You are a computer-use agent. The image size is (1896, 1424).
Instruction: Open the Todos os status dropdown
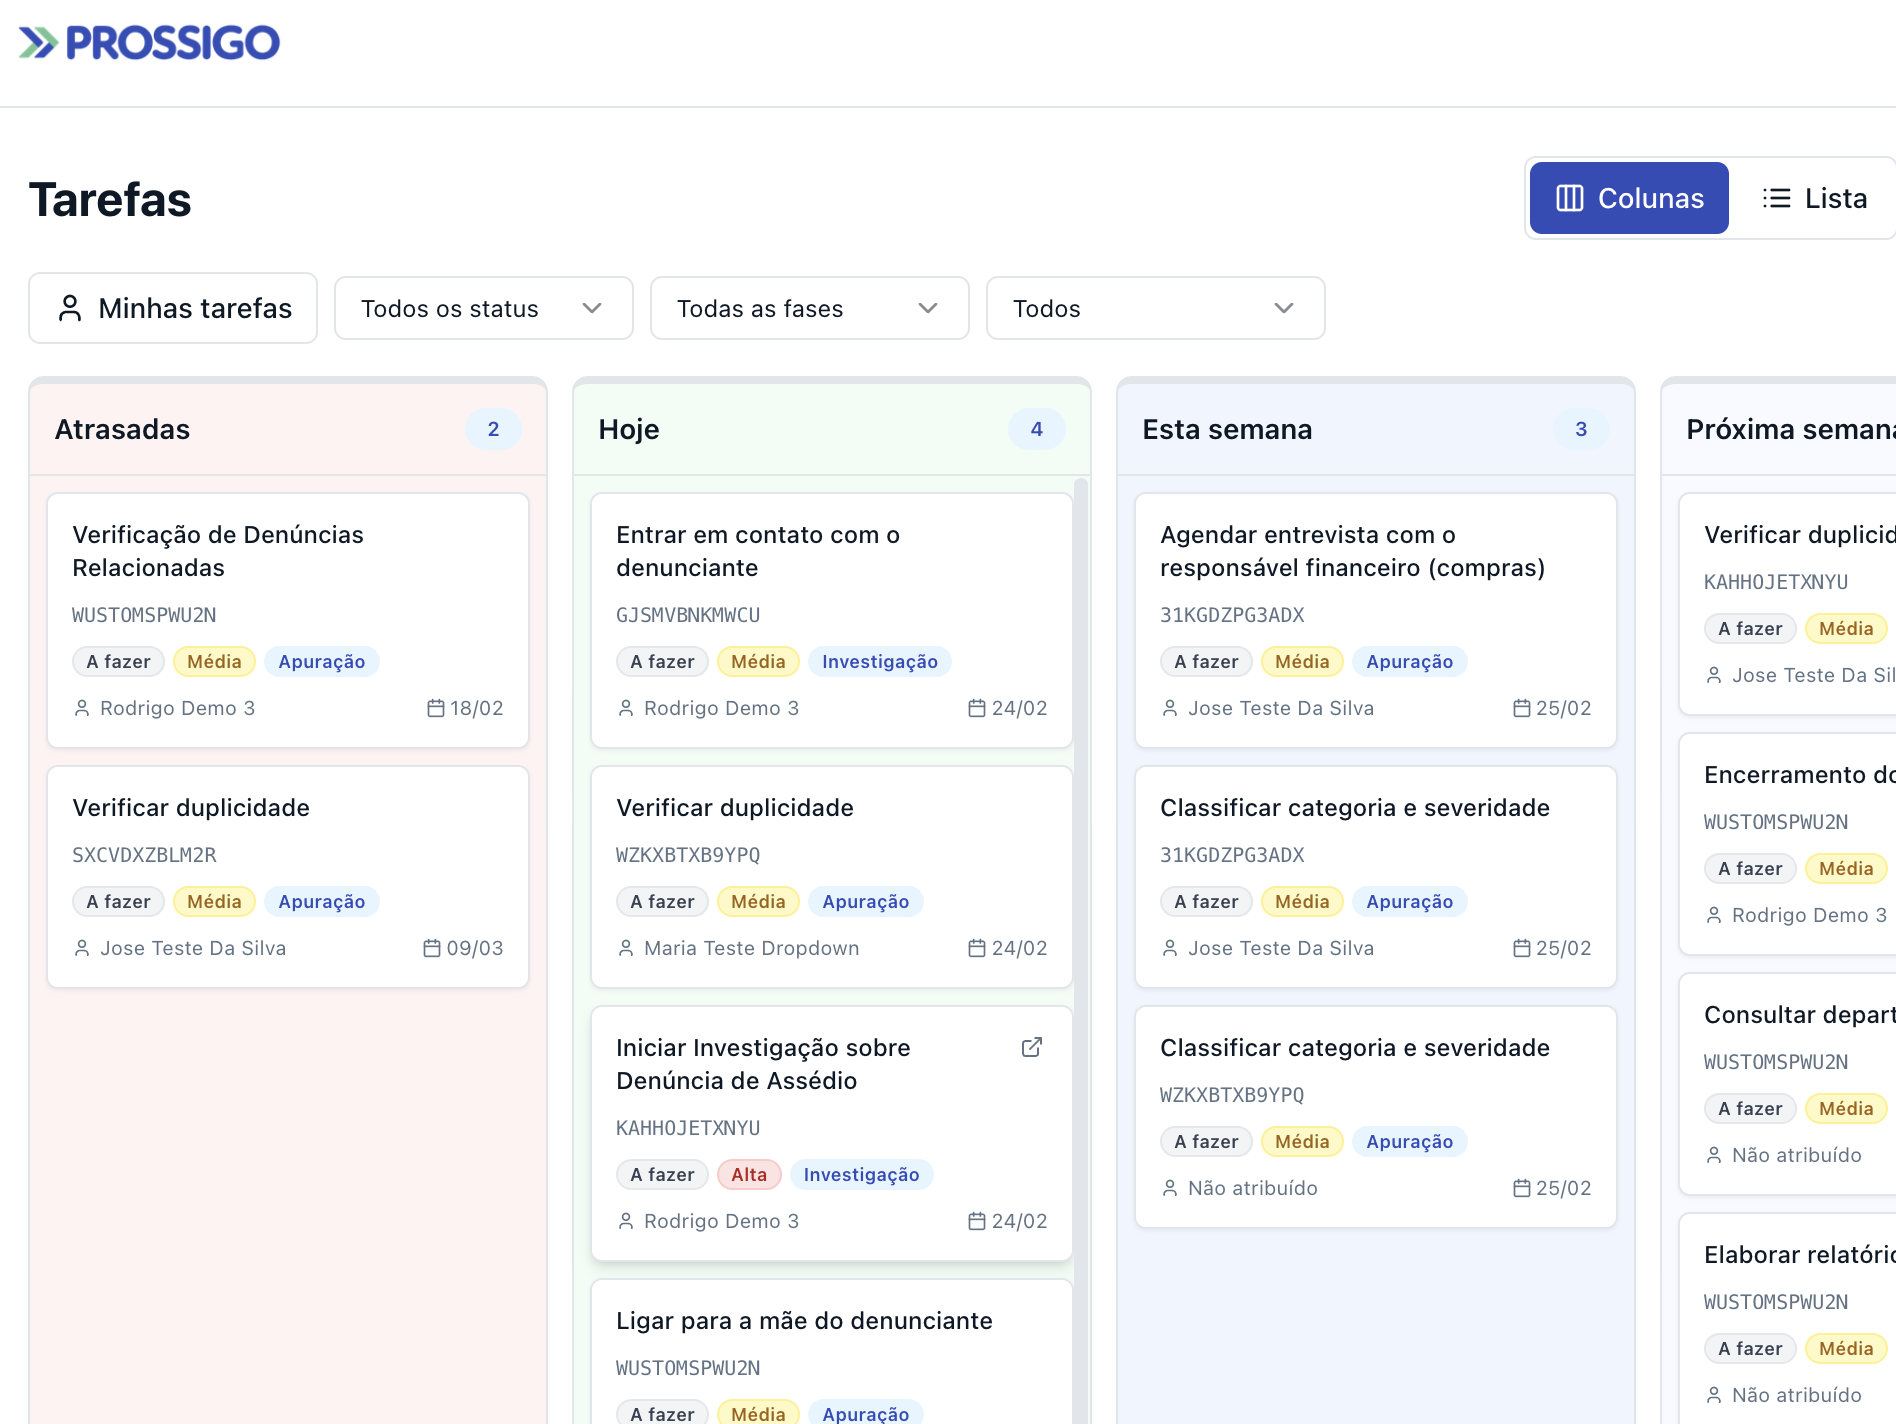coord(483,308)
